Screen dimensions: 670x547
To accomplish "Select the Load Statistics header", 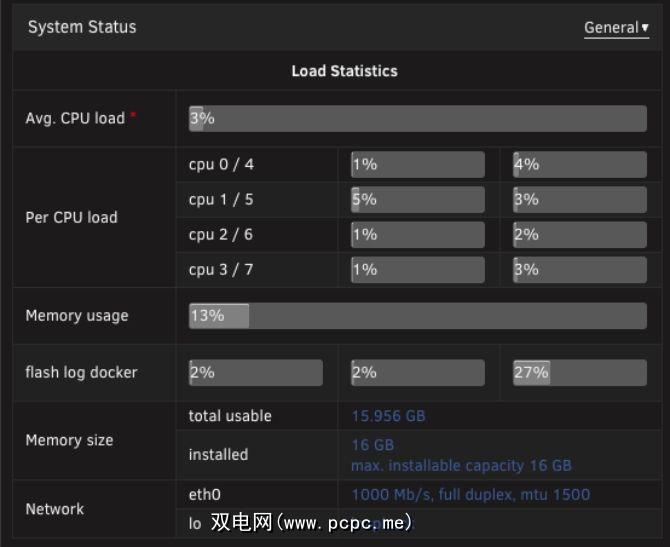I will tap(344, 71).
